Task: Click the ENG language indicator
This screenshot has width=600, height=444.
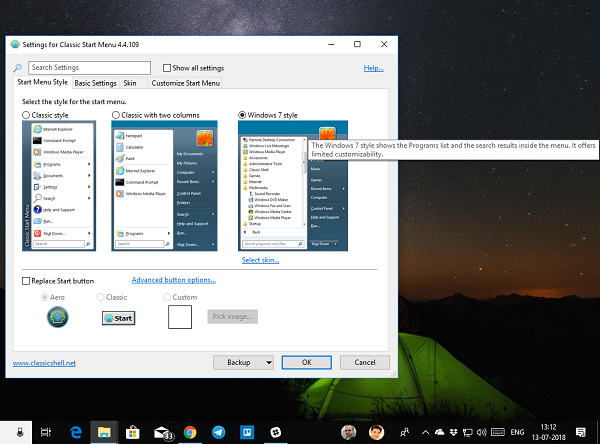Action: point(517,433)
